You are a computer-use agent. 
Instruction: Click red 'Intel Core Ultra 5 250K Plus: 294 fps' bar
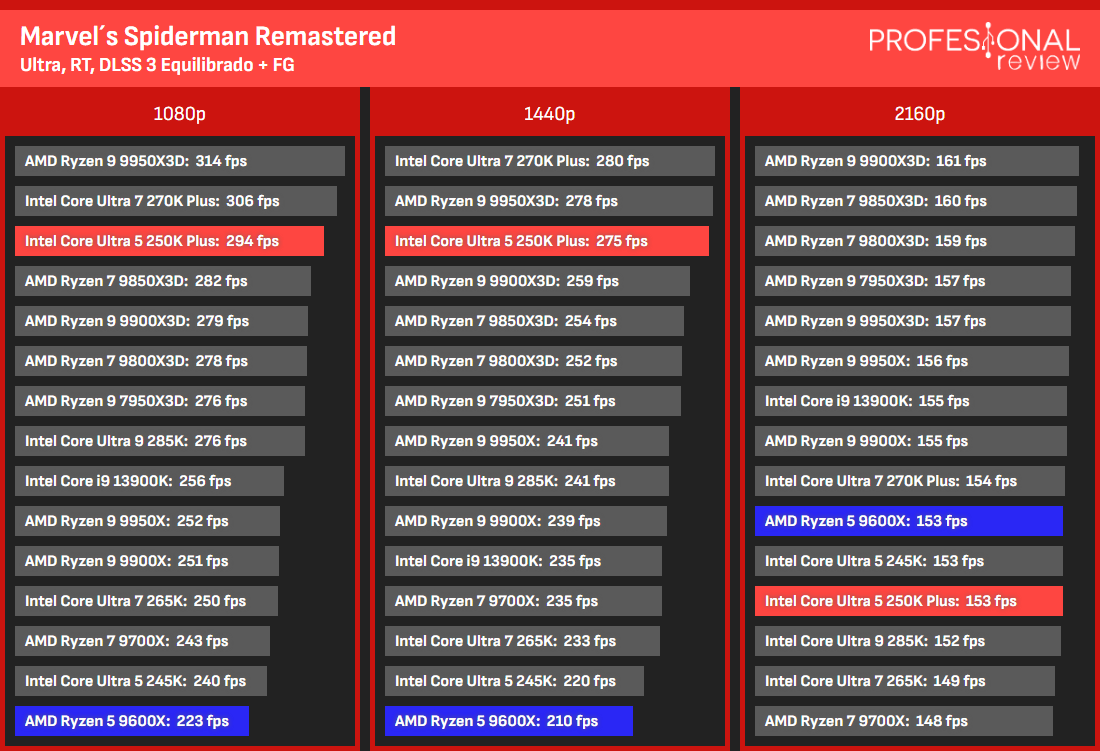[x=169, y=241]
